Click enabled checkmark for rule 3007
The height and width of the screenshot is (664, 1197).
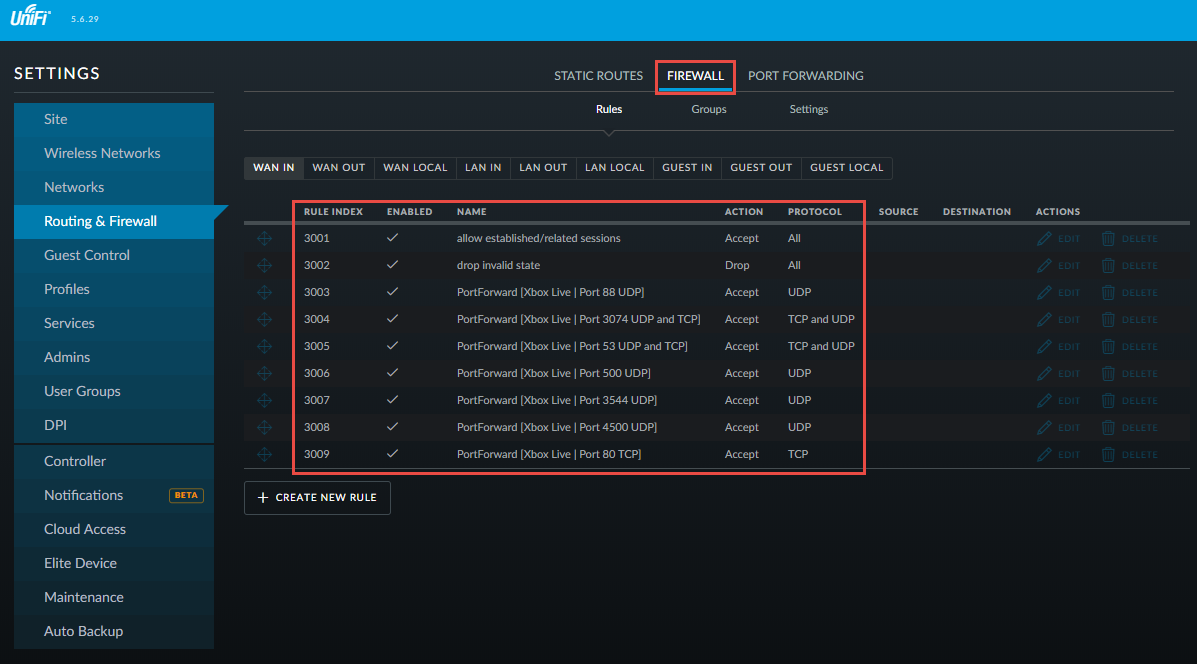(x=393, y=400)
